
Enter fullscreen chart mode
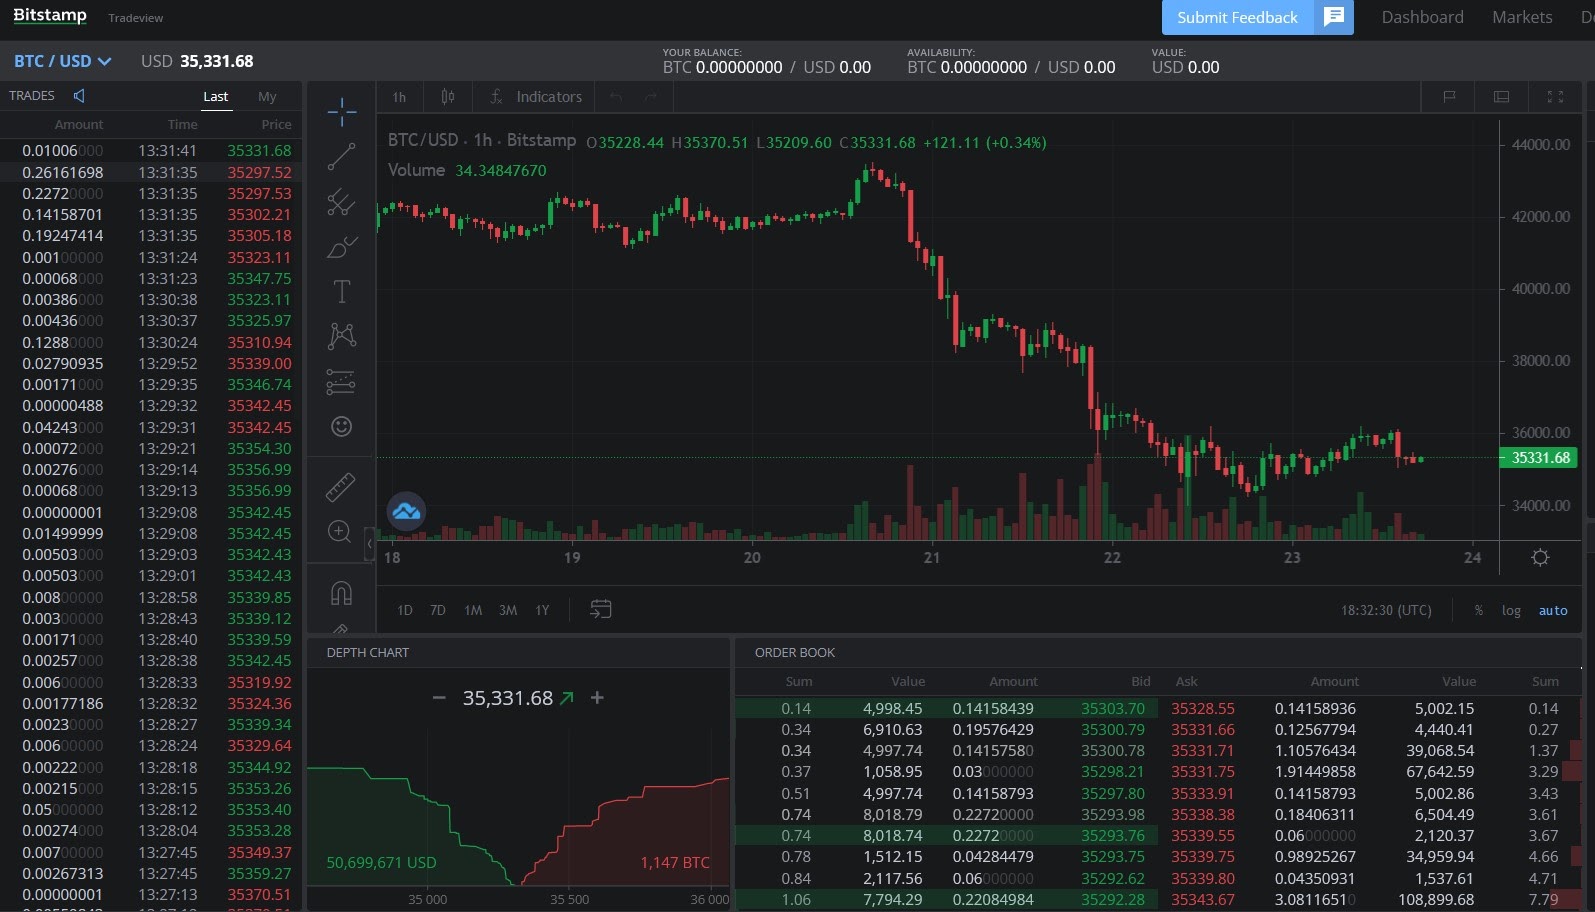click(x=1555, y=97)
